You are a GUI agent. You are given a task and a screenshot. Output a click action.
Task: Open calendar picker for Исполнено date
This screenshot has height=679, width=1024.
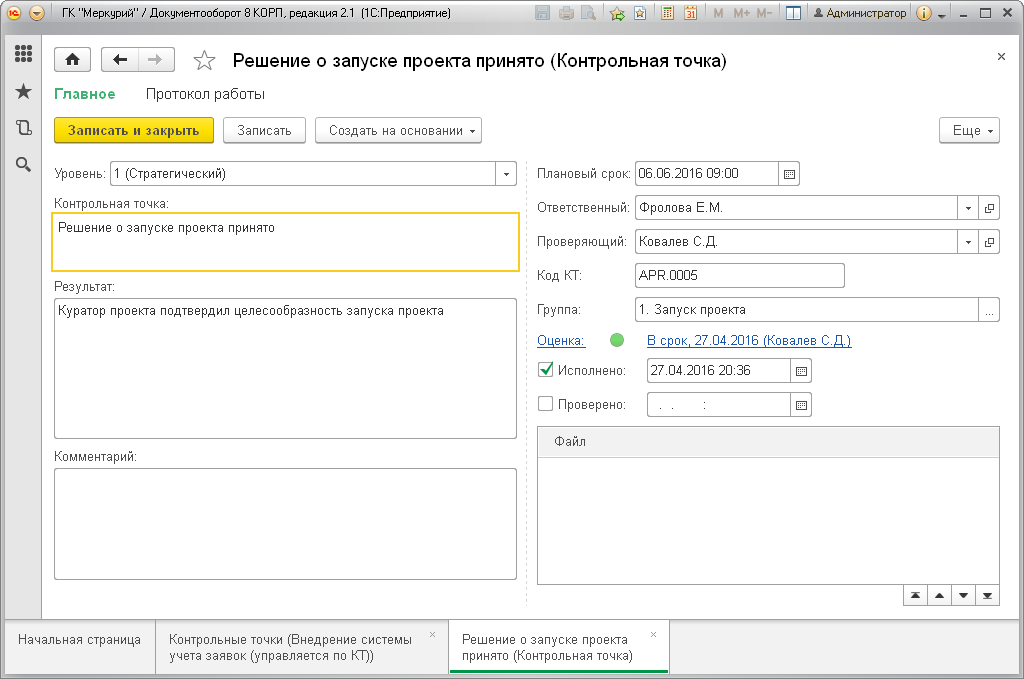click(x=801, y=371)
